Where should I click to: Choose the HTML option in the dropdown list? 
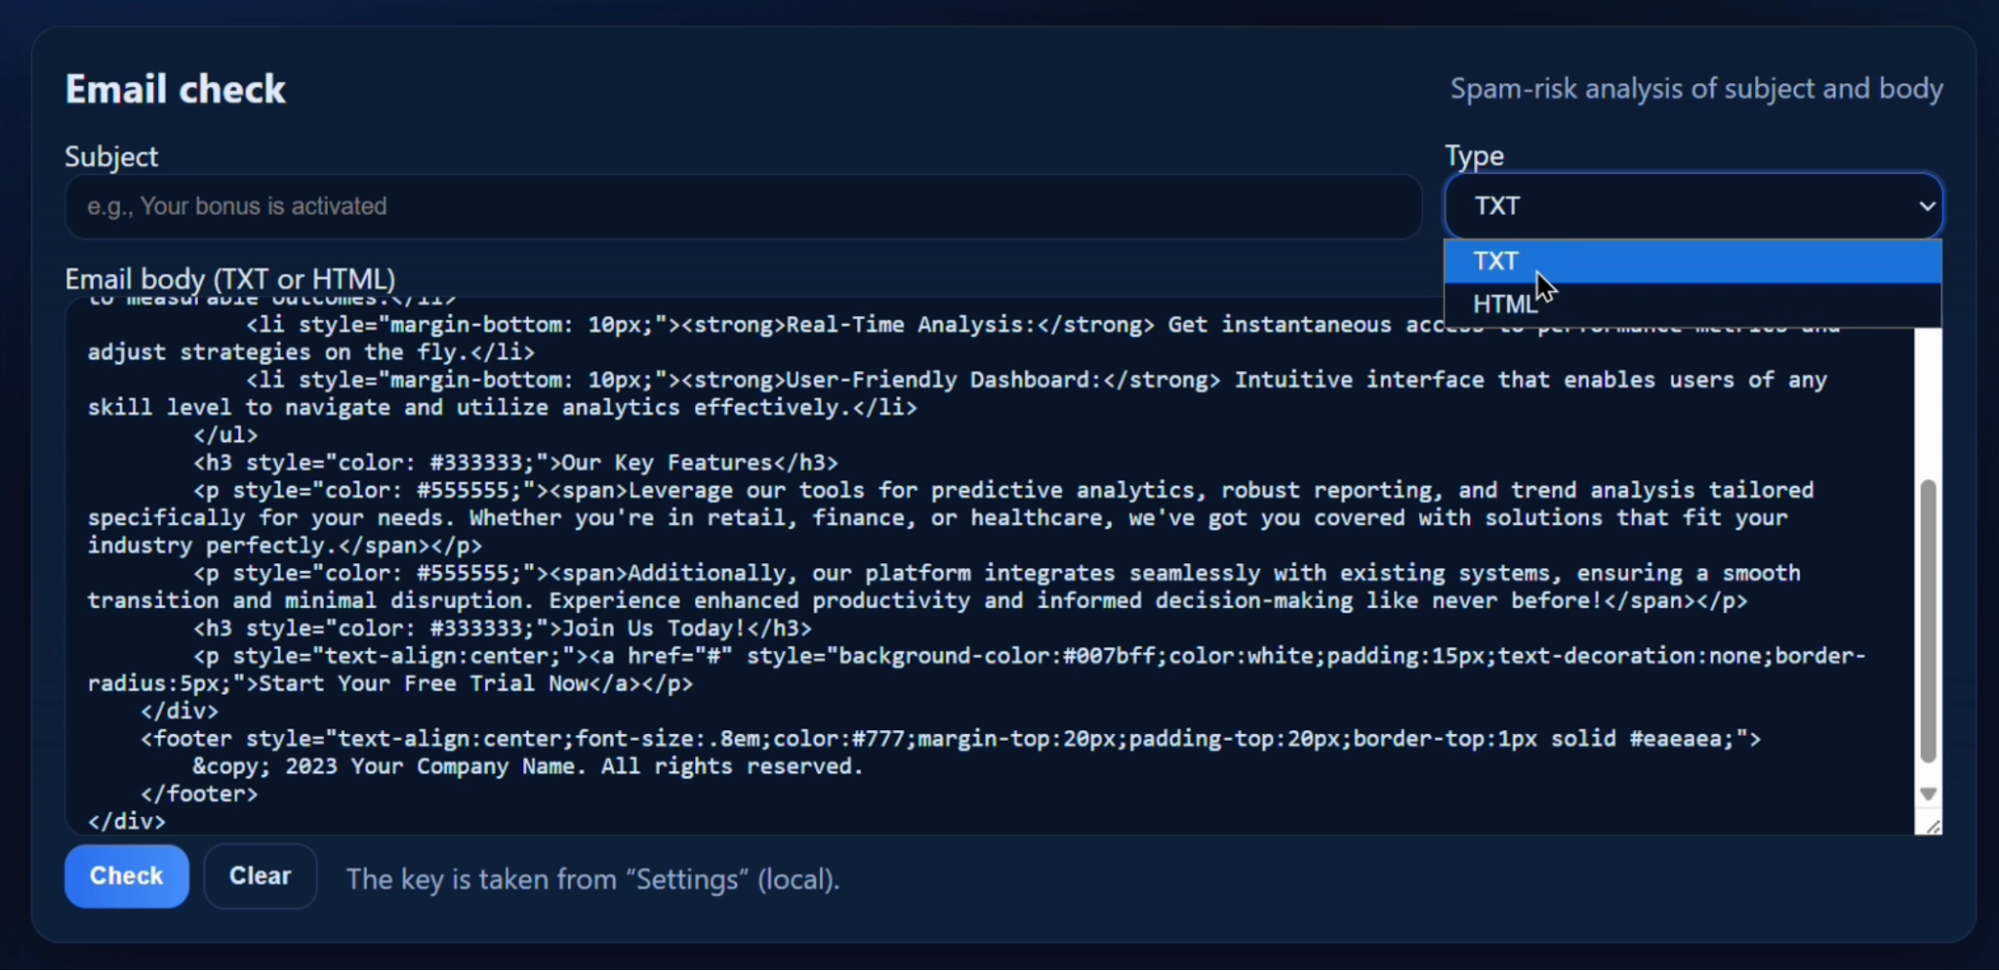[x=1693, y=304]
